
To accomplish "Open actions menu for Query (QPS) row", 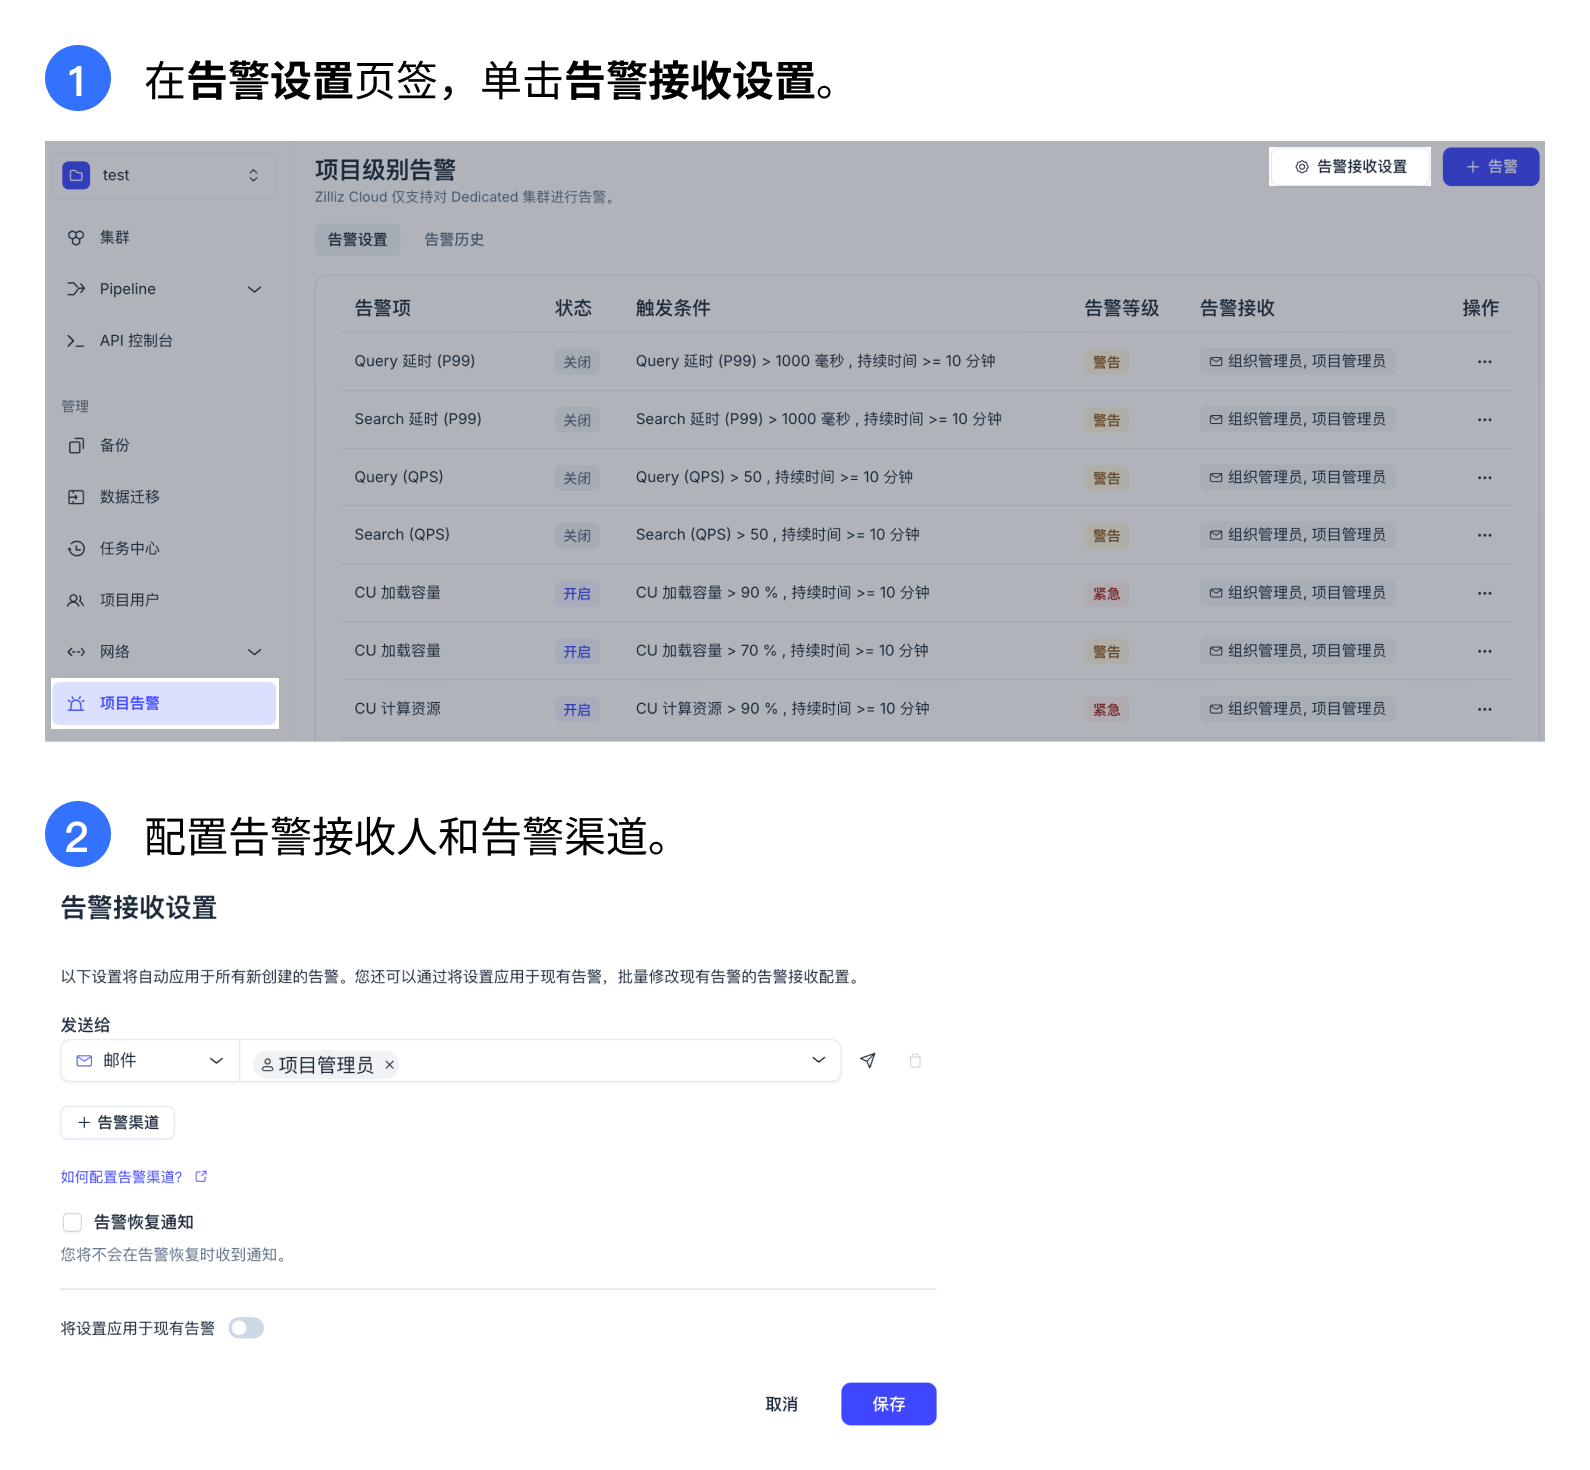I will (1484, 478).
